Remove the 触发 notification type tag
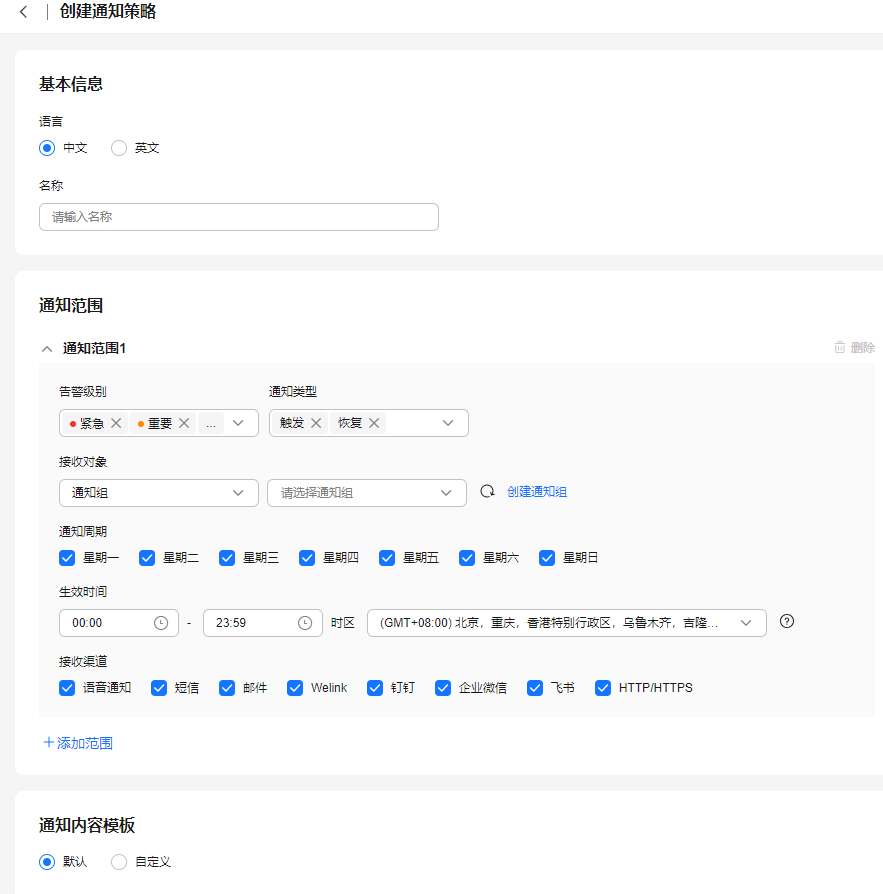 click(x=316, y=423)
